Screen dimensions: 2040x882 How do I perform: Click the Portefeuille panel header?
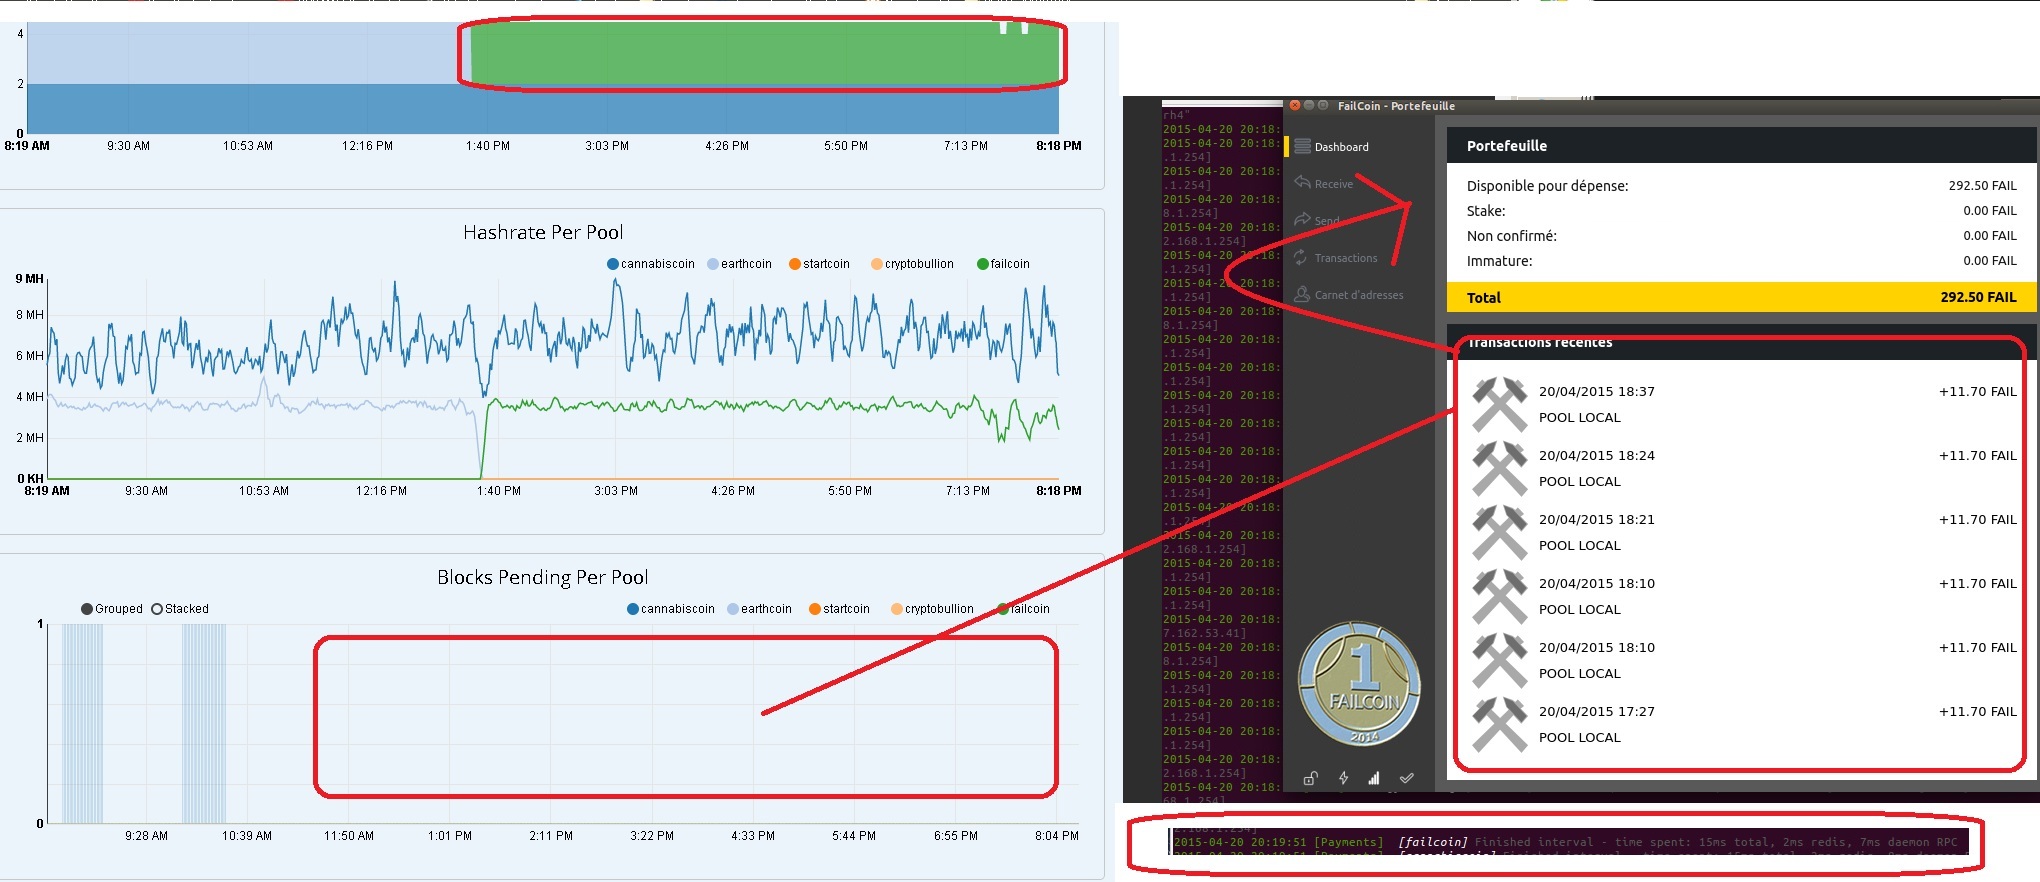tap(1741, 146)
